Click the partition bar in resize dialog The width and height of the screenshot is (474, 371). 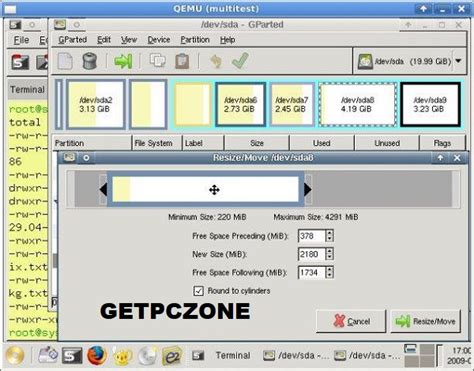(205, 189)
